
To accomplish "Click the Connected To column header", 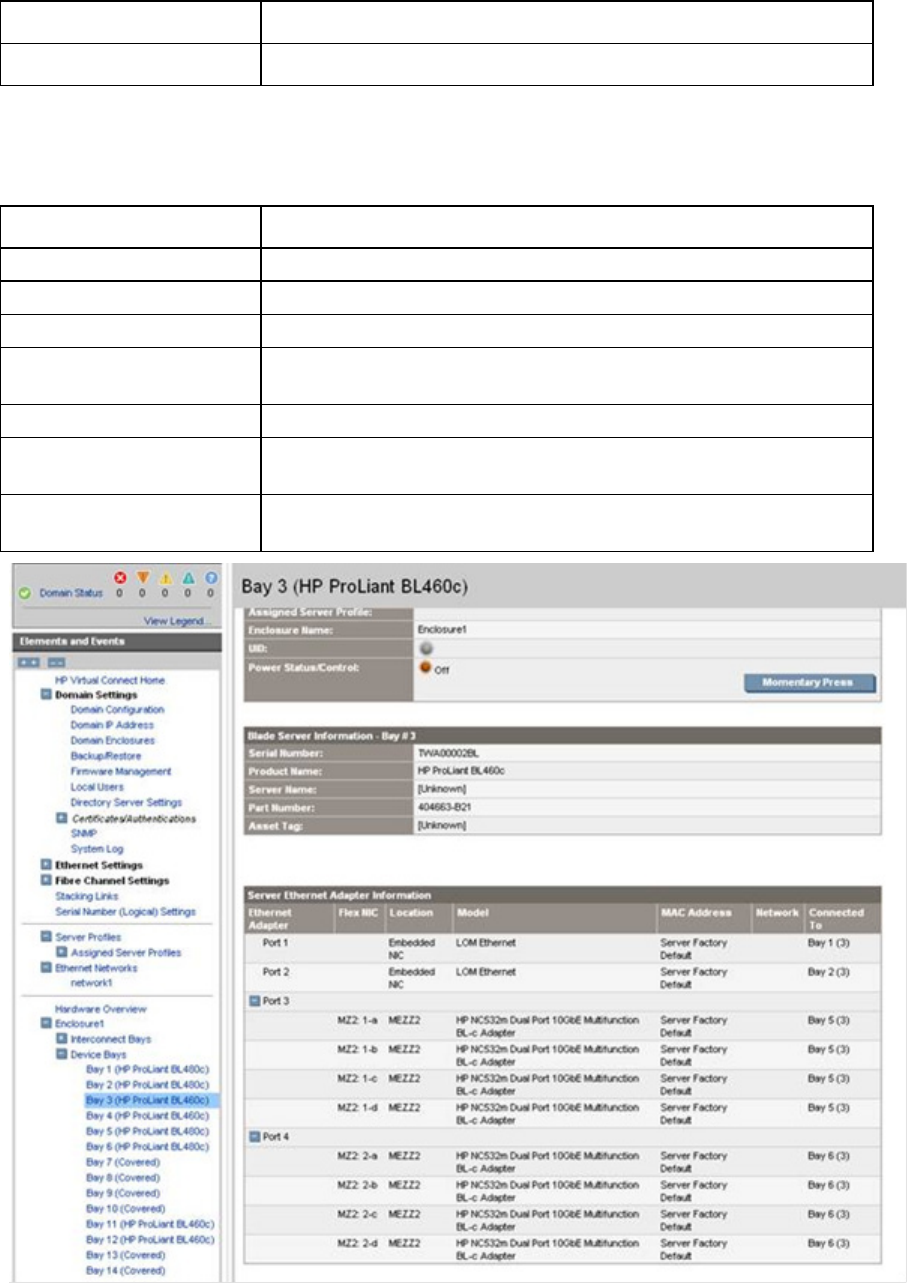I will (836, 918).
